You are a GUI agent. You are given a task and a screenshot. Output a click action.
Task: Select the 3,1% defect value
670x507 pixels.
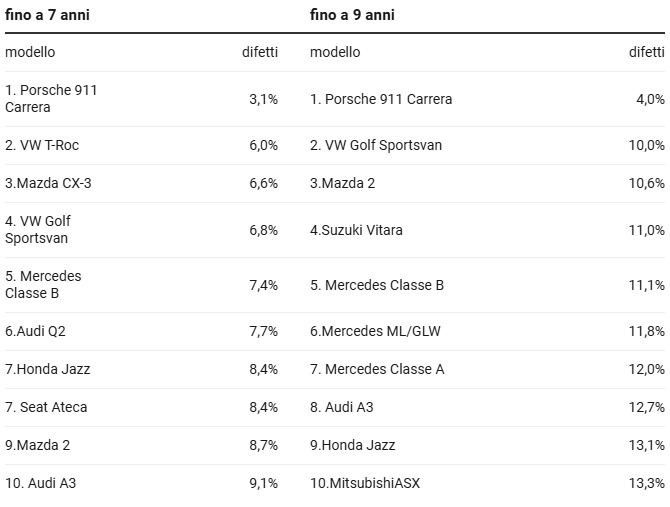(263, 99)
